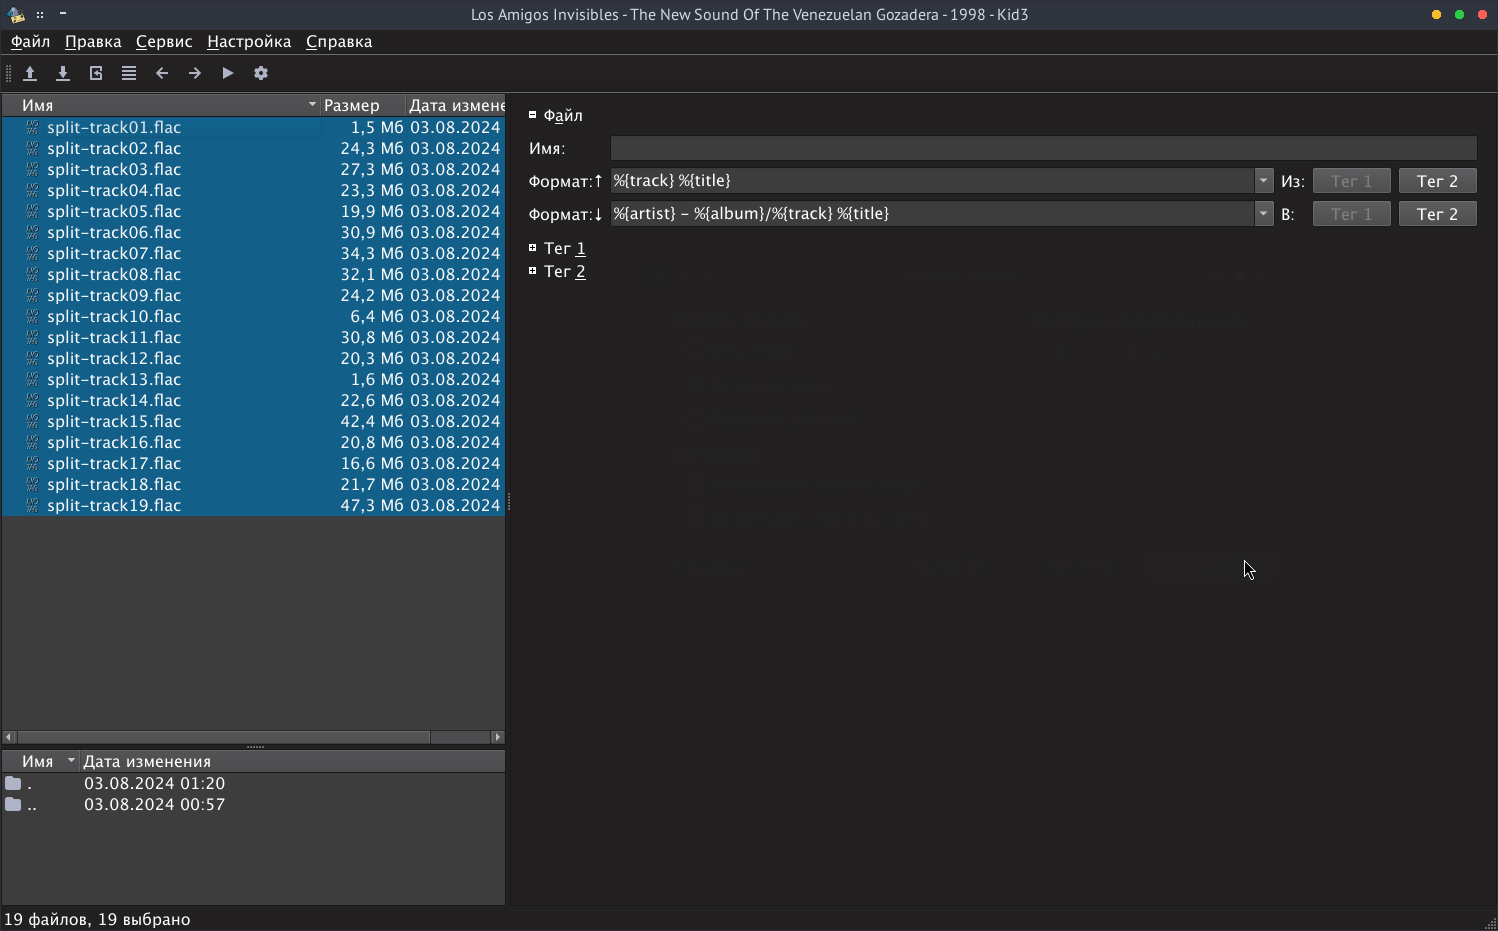Screen dimensions: 1498x931
Task: Open the Сервис menu
Action: pyautogui.click(x=164, y=41)
